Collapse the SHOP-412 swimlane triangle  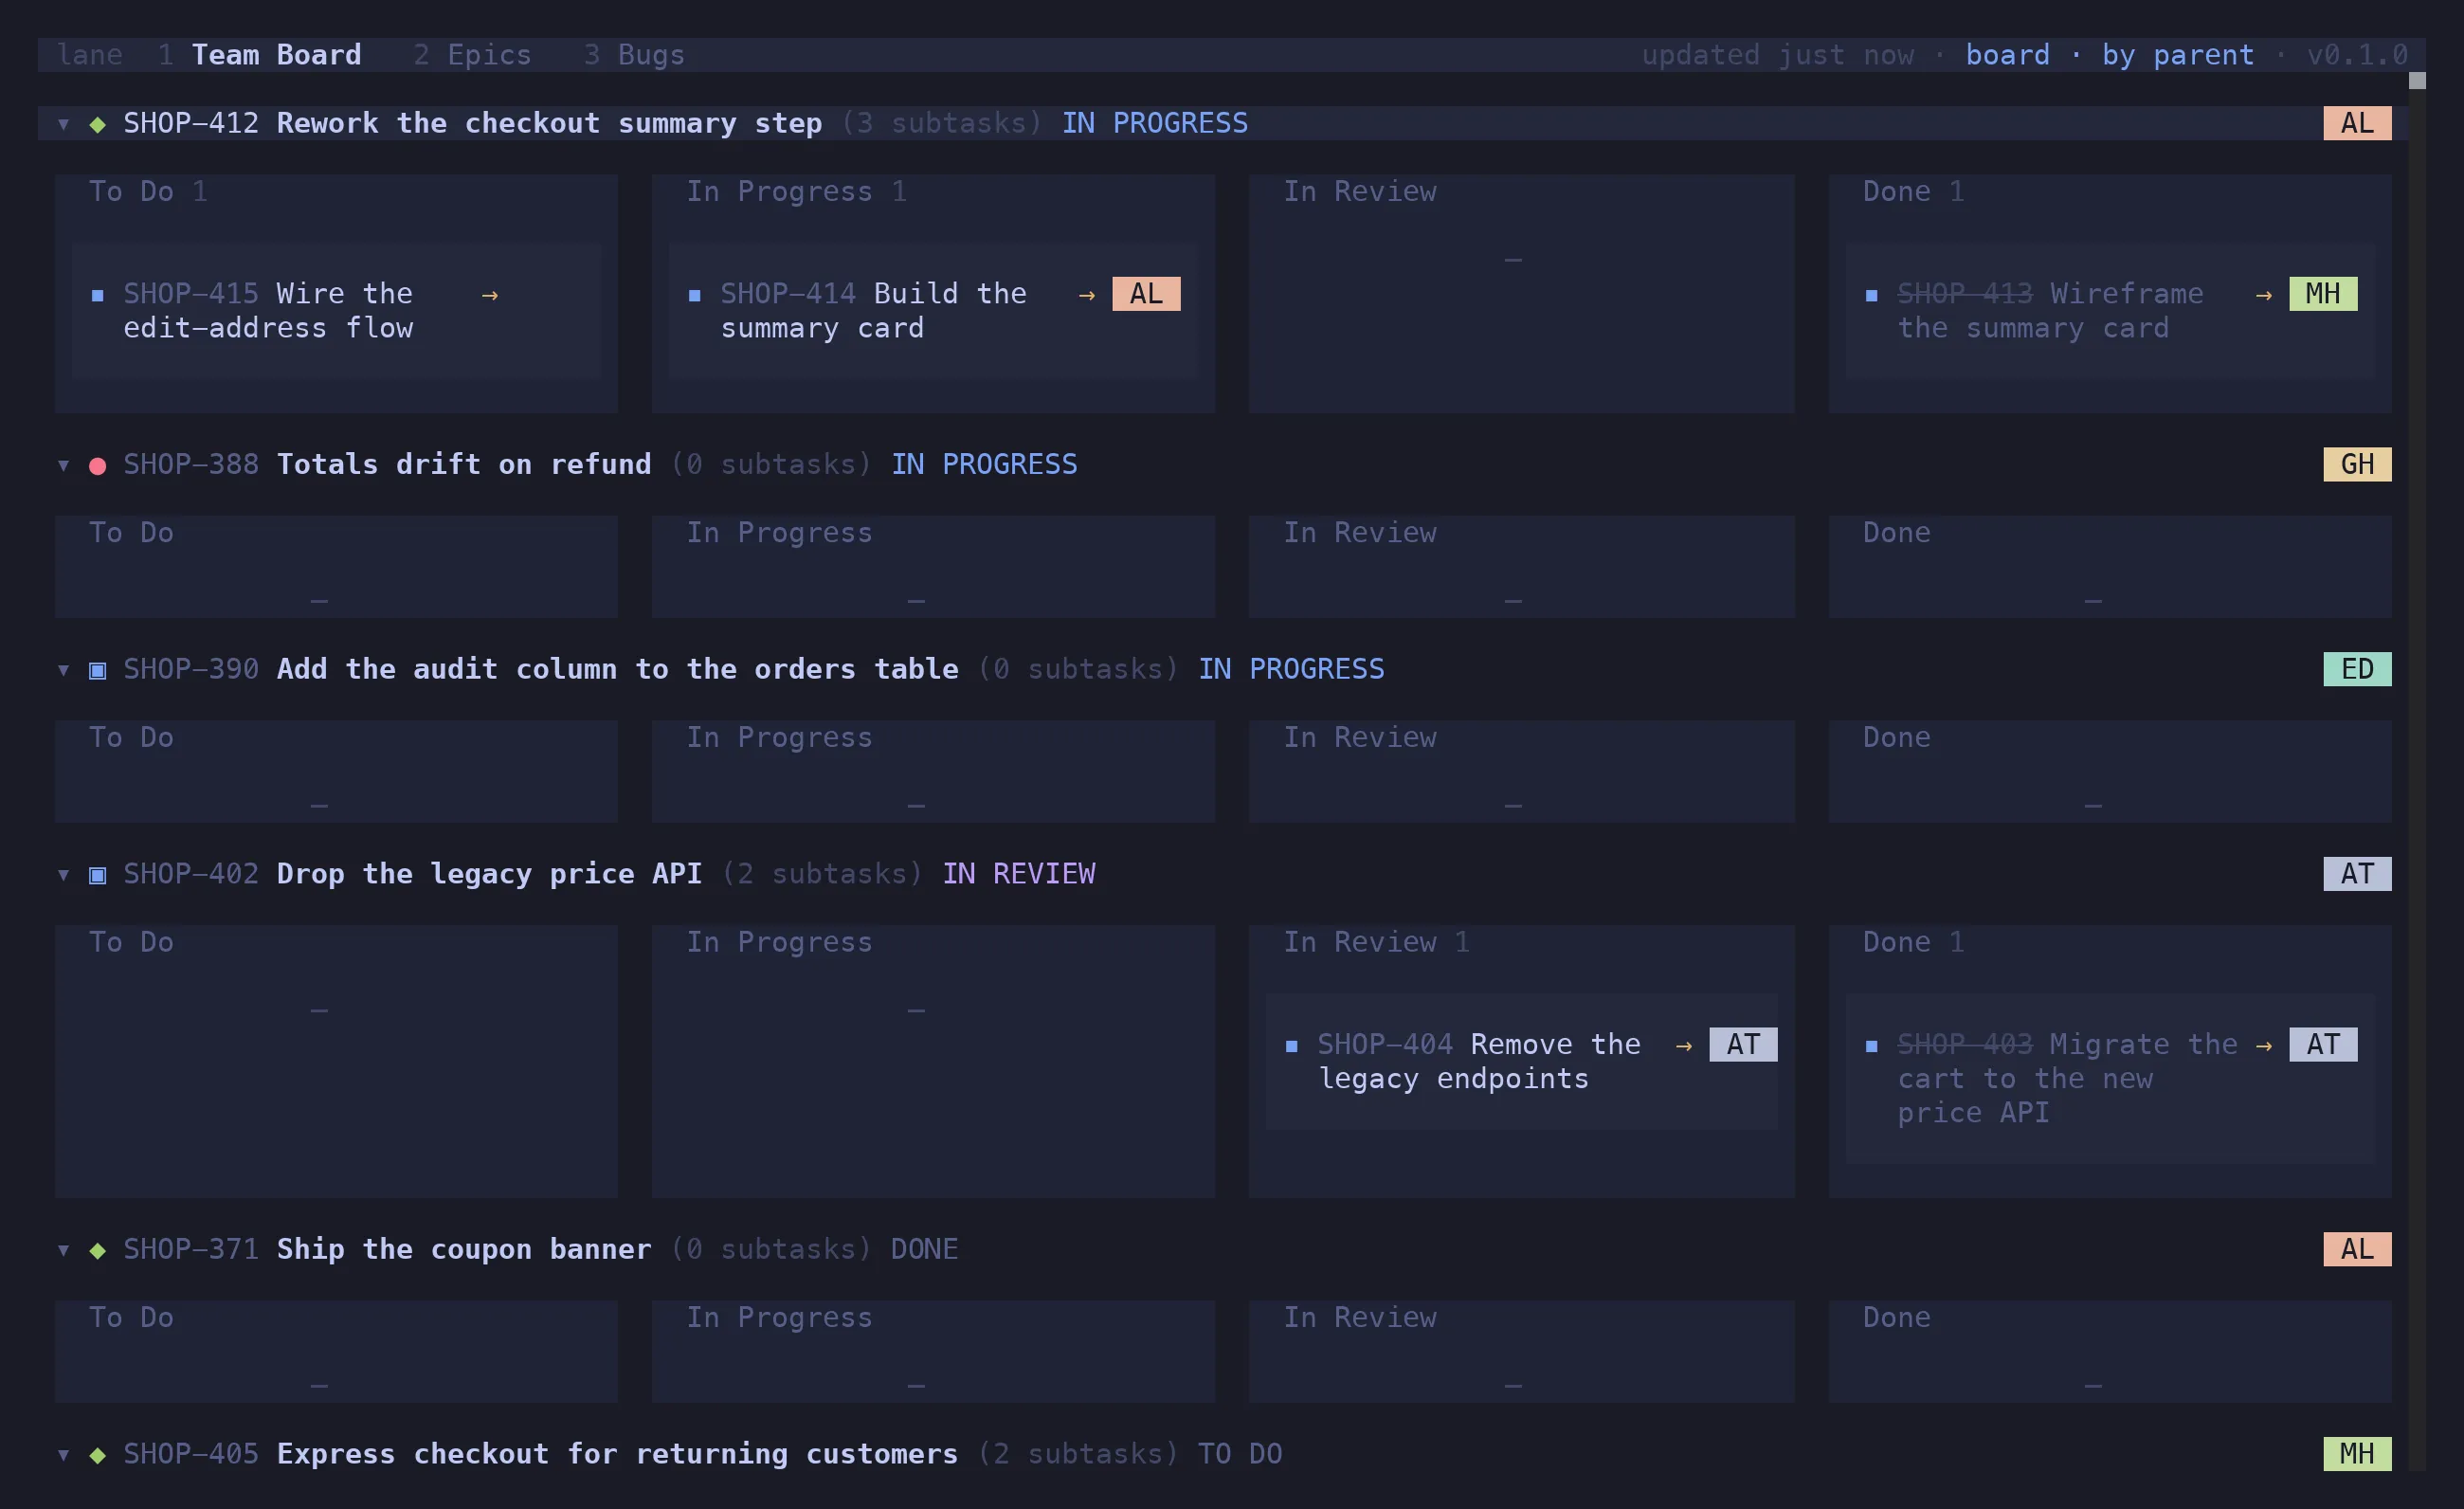pyautogui.click(x=63, y=124)
